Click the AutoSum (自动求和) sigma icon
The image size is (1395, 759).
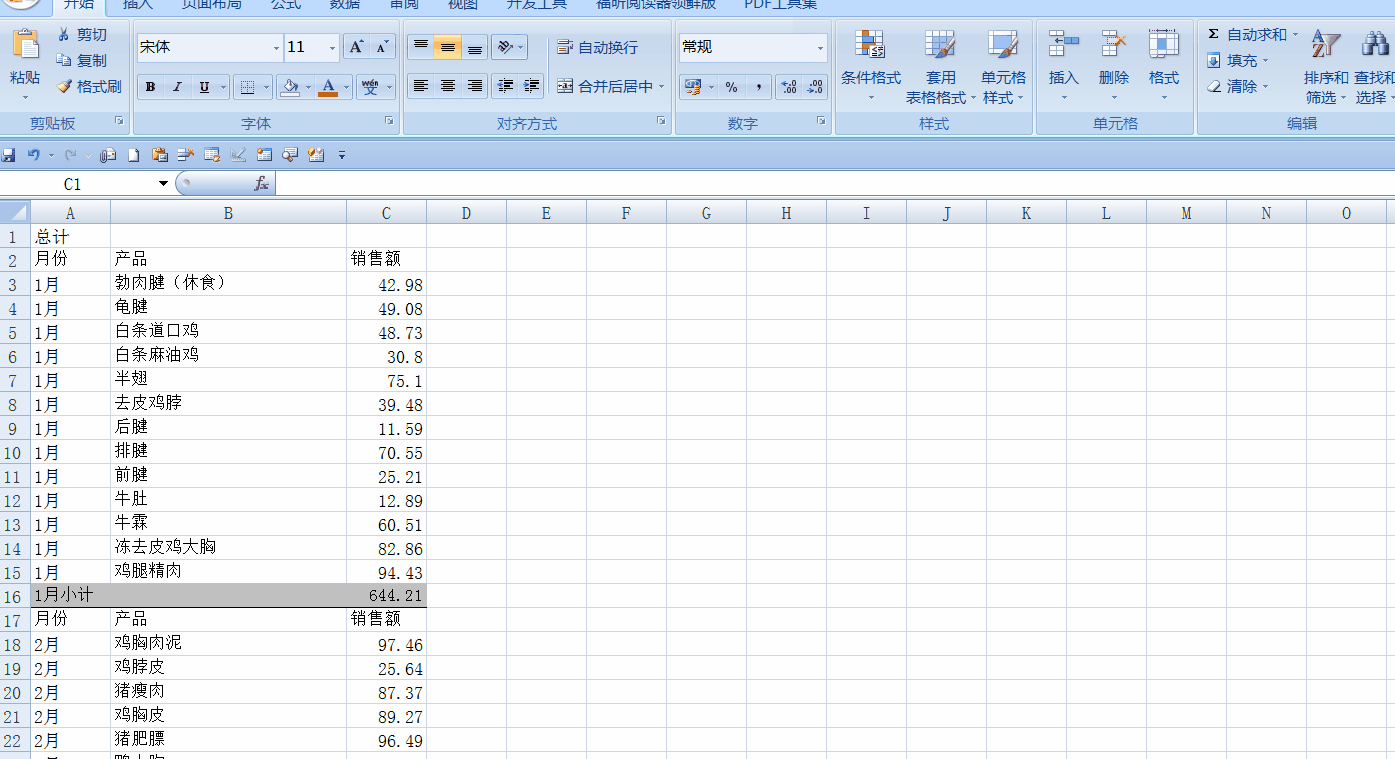tap(1213, 34)
